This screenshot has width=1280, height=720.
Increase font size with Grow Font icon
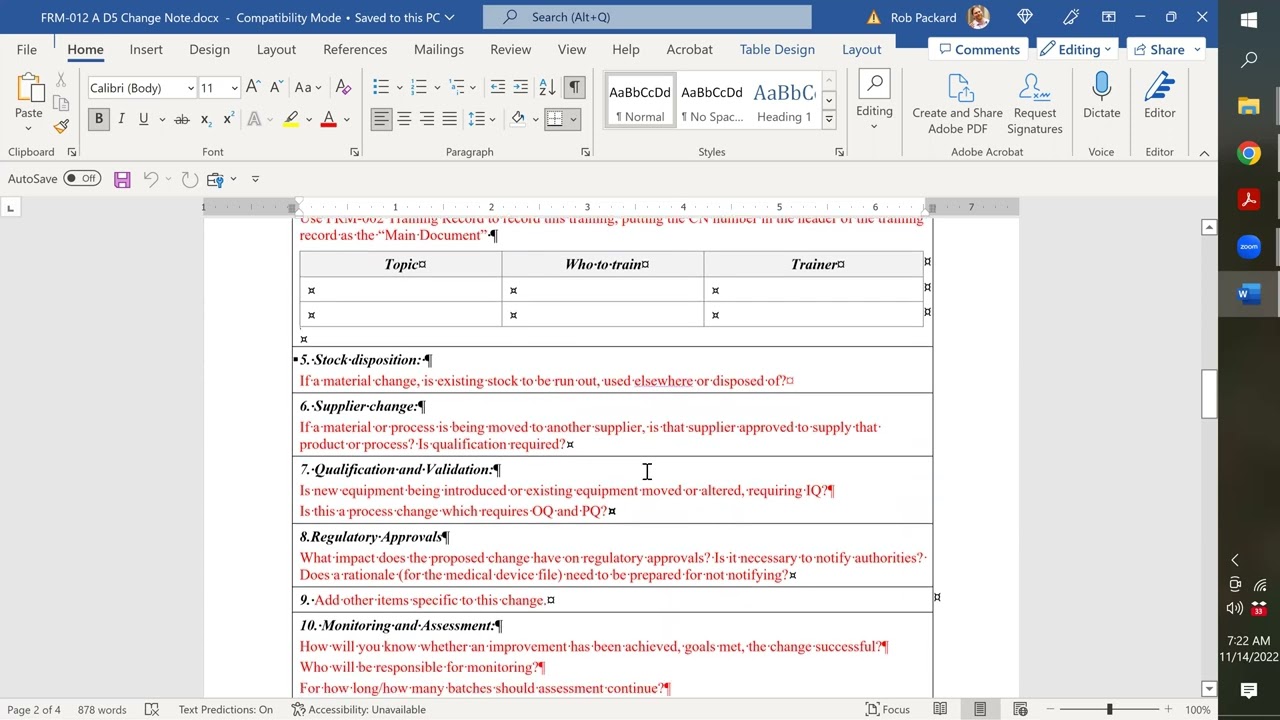[x=253, y=88]
